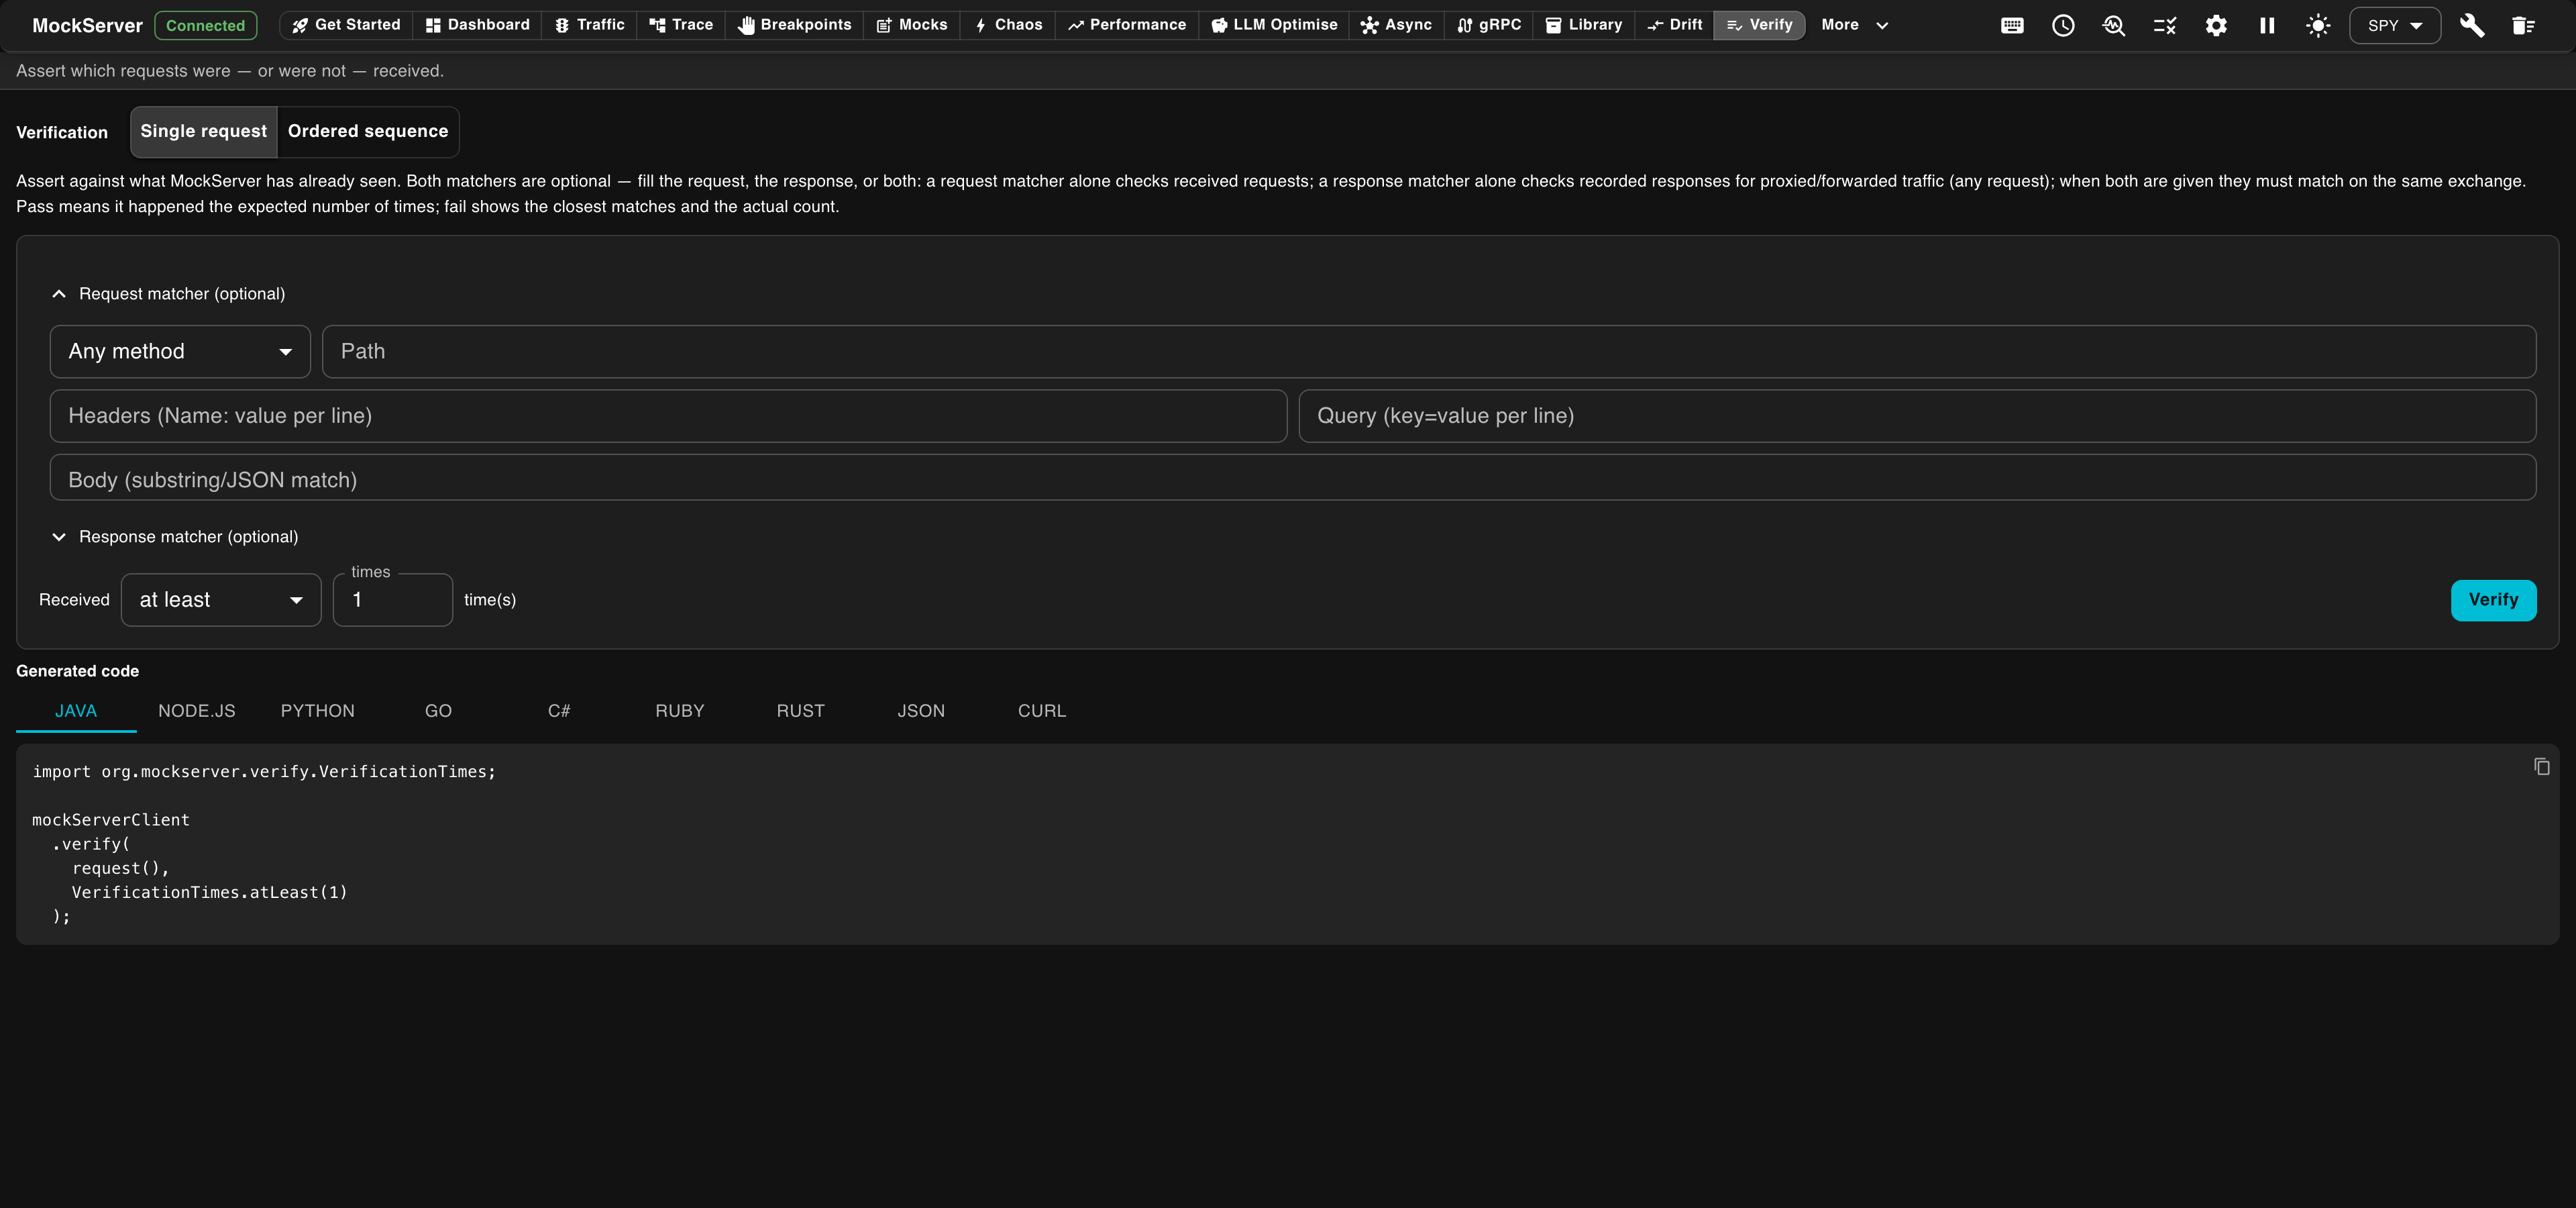2576x1208 pixels.
Task: Open the LLM Optimise page
Action: coord(1274,25)
